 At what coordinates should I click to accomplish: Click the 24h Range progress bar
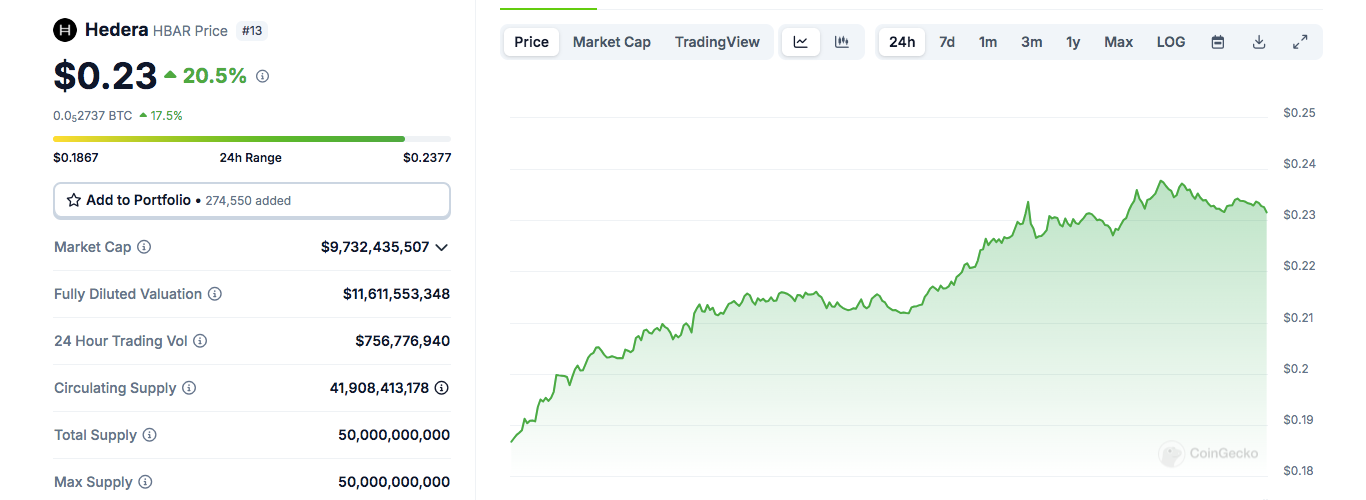(x=252, y=139)
